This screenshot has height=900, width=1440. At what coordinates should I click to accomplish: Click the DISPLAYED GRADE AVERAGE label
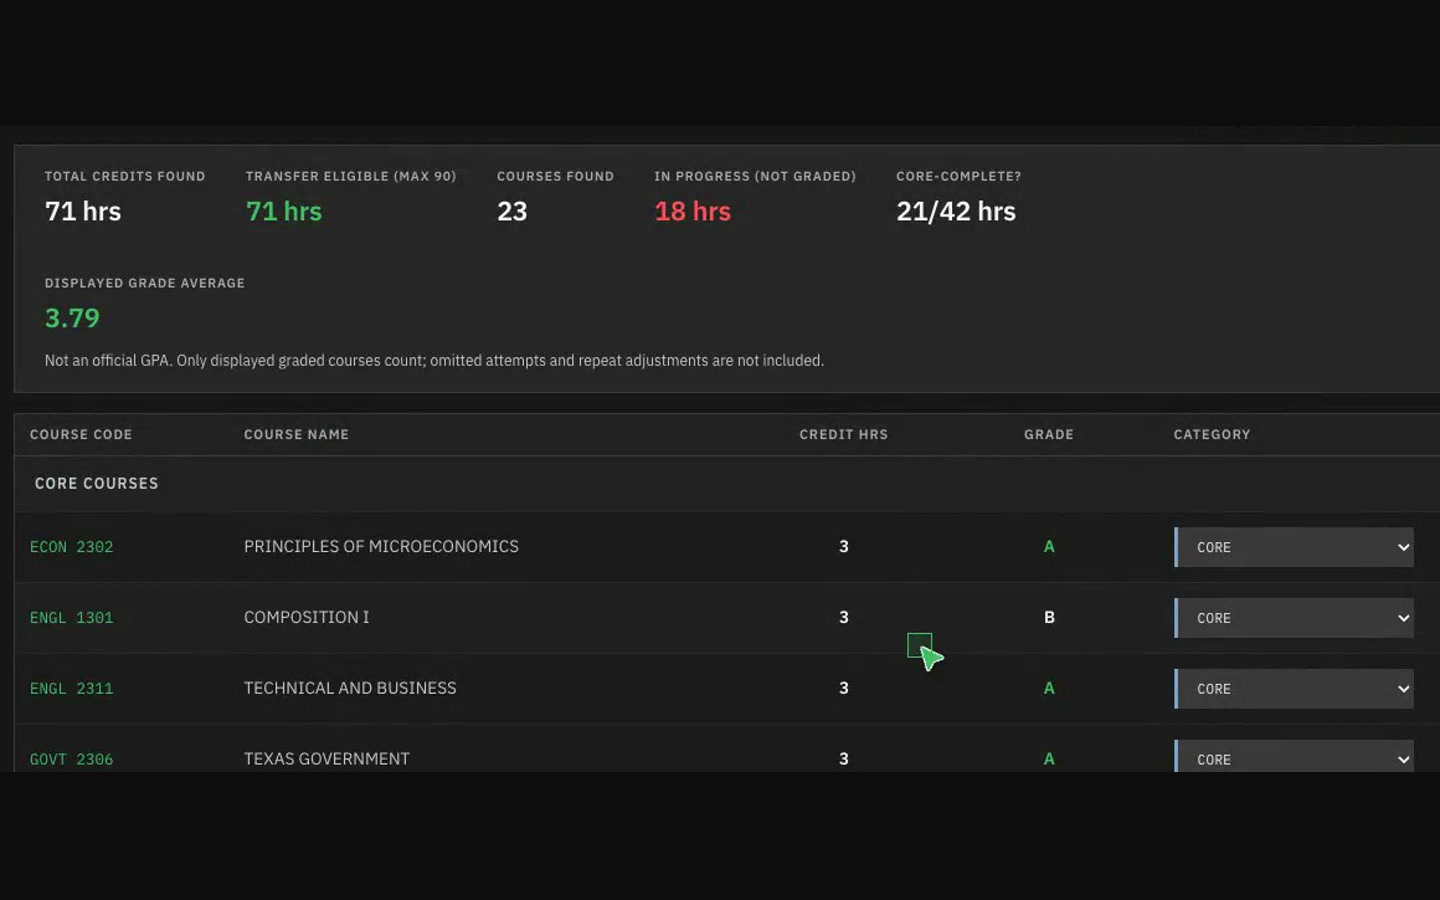pyautogui.click(x=145, y=283)
